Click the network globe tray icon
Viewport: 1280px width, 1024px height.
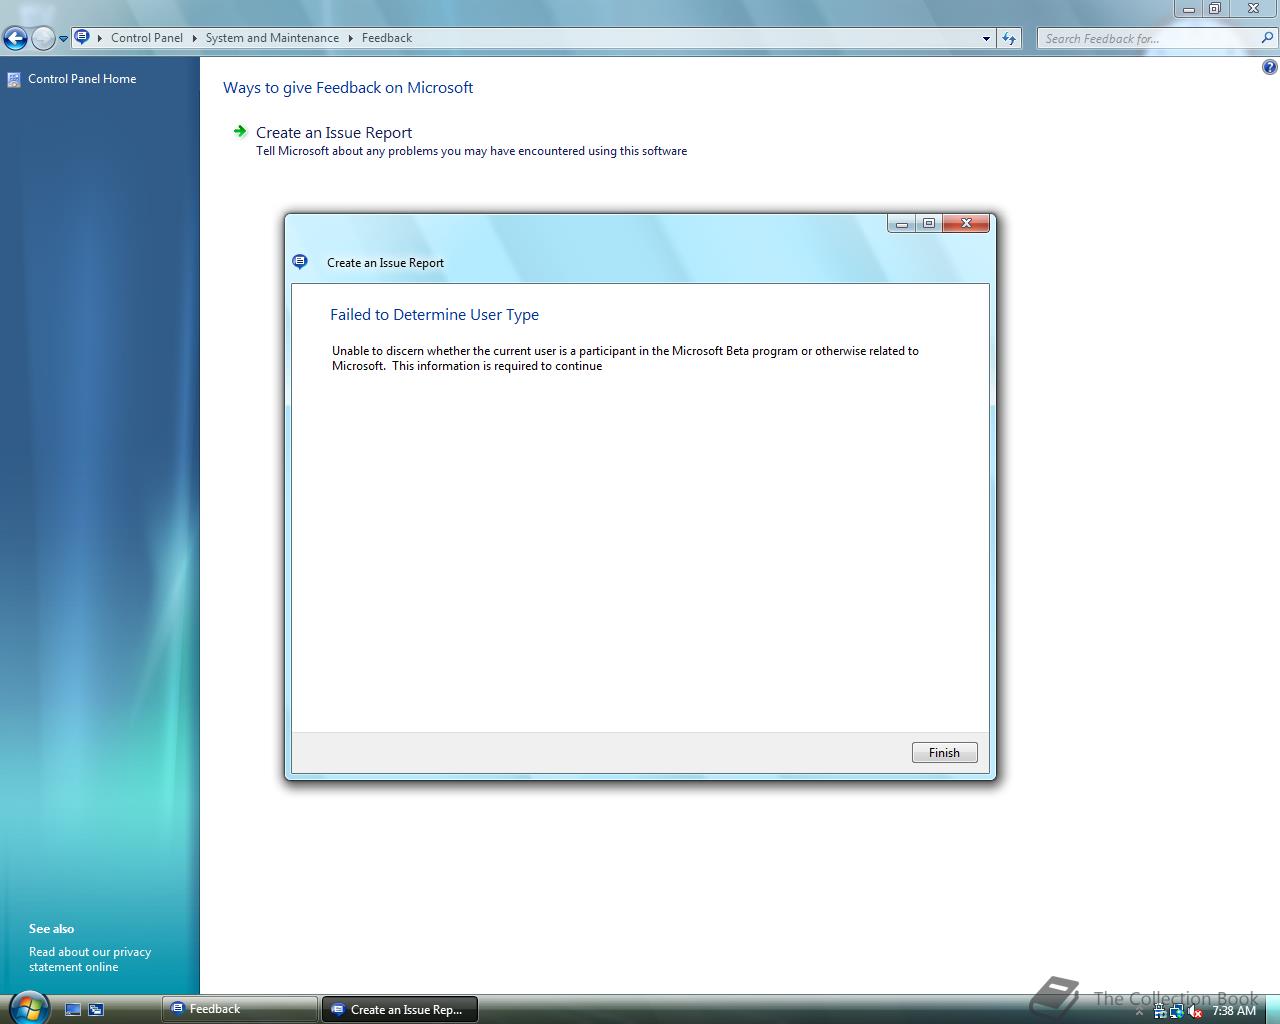tap(1177, 1011)
